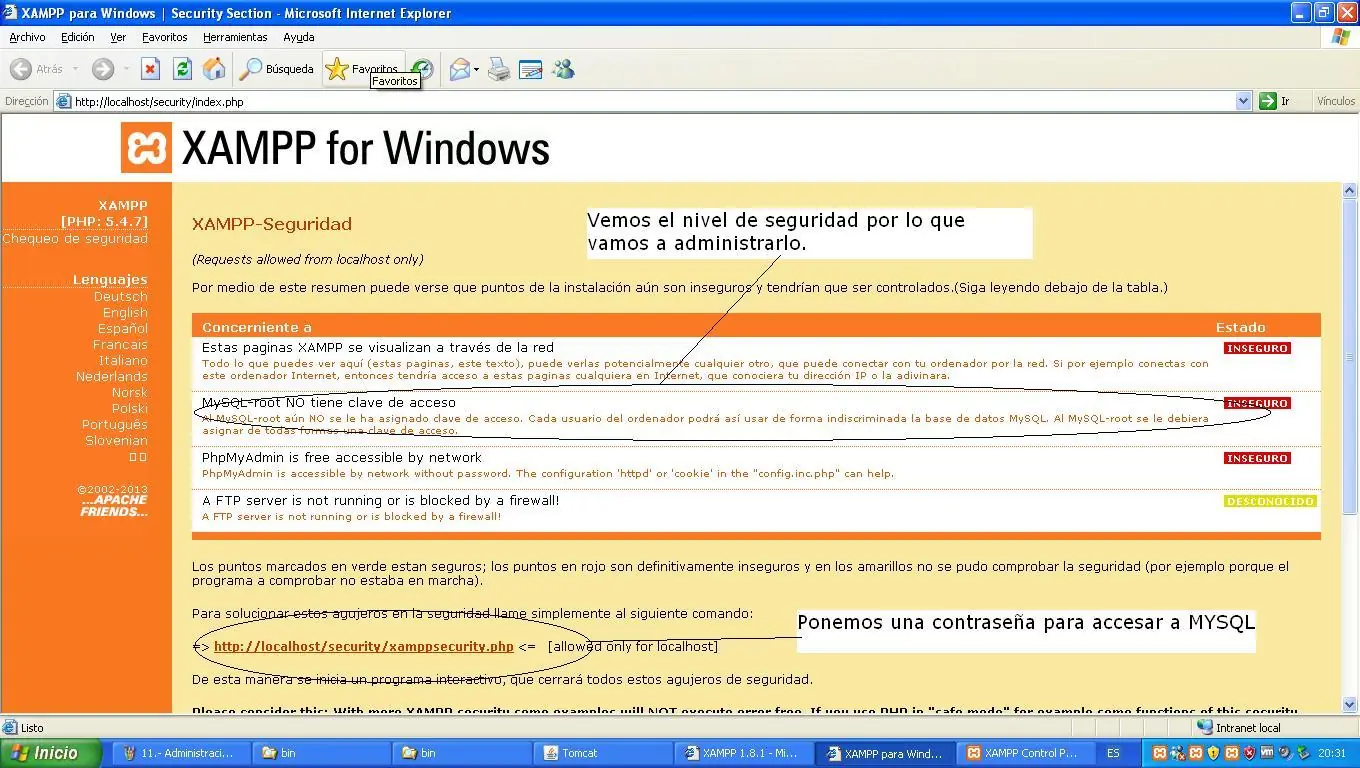Expand the forward button history dropdown arrow

(x=126, y=69)
